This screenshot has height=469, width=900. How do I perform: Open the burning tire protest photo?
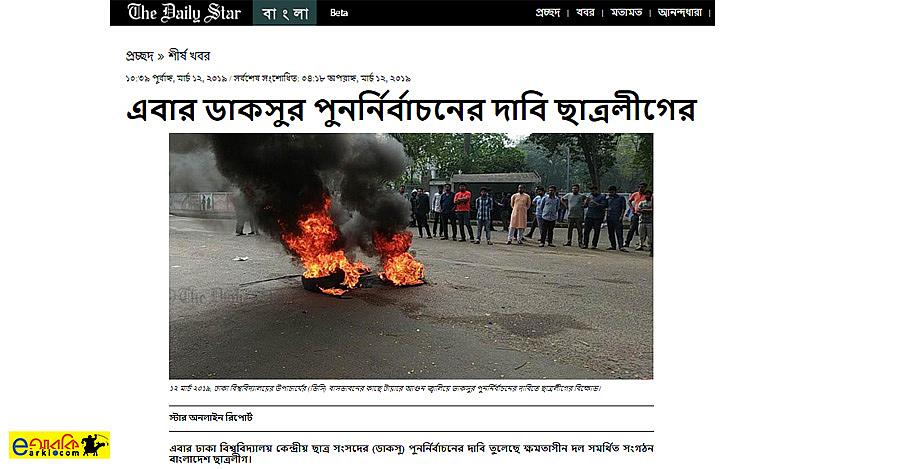point(411,256)
